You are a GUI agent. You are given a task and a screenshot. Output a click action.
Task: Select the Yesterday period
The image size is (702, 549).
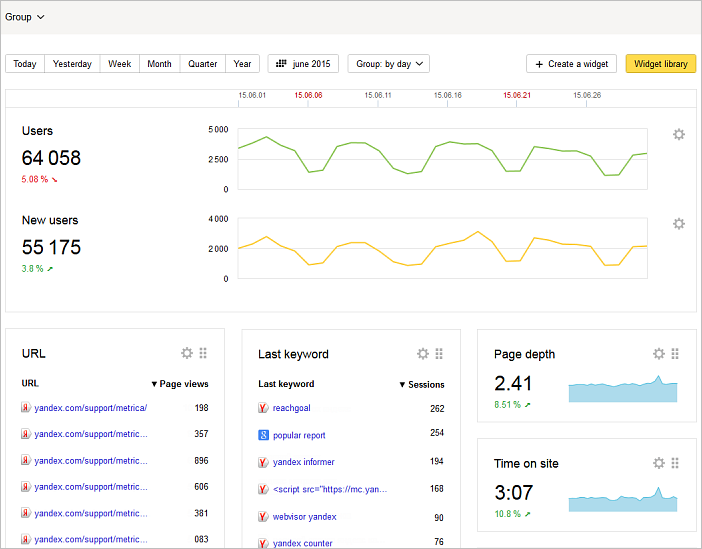[72, 64]
